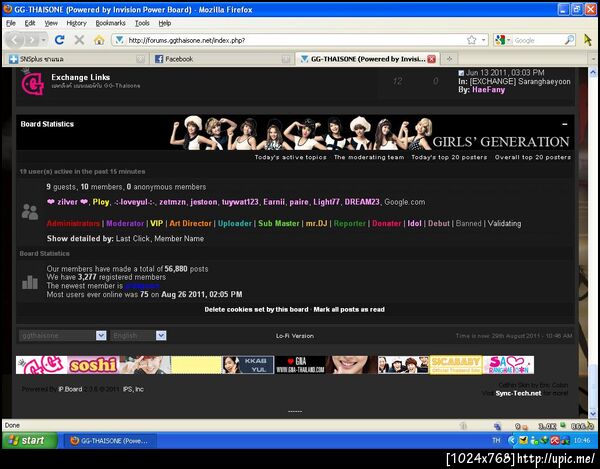Open the File menu

11,23
